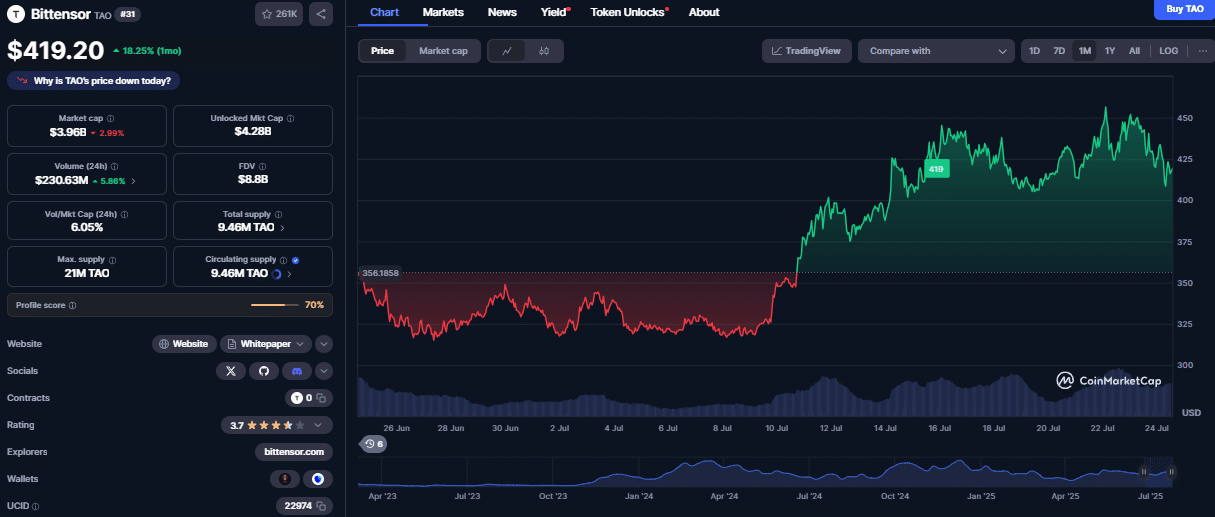
Task: Switch to the Yield tab
Action: (554, 12)
